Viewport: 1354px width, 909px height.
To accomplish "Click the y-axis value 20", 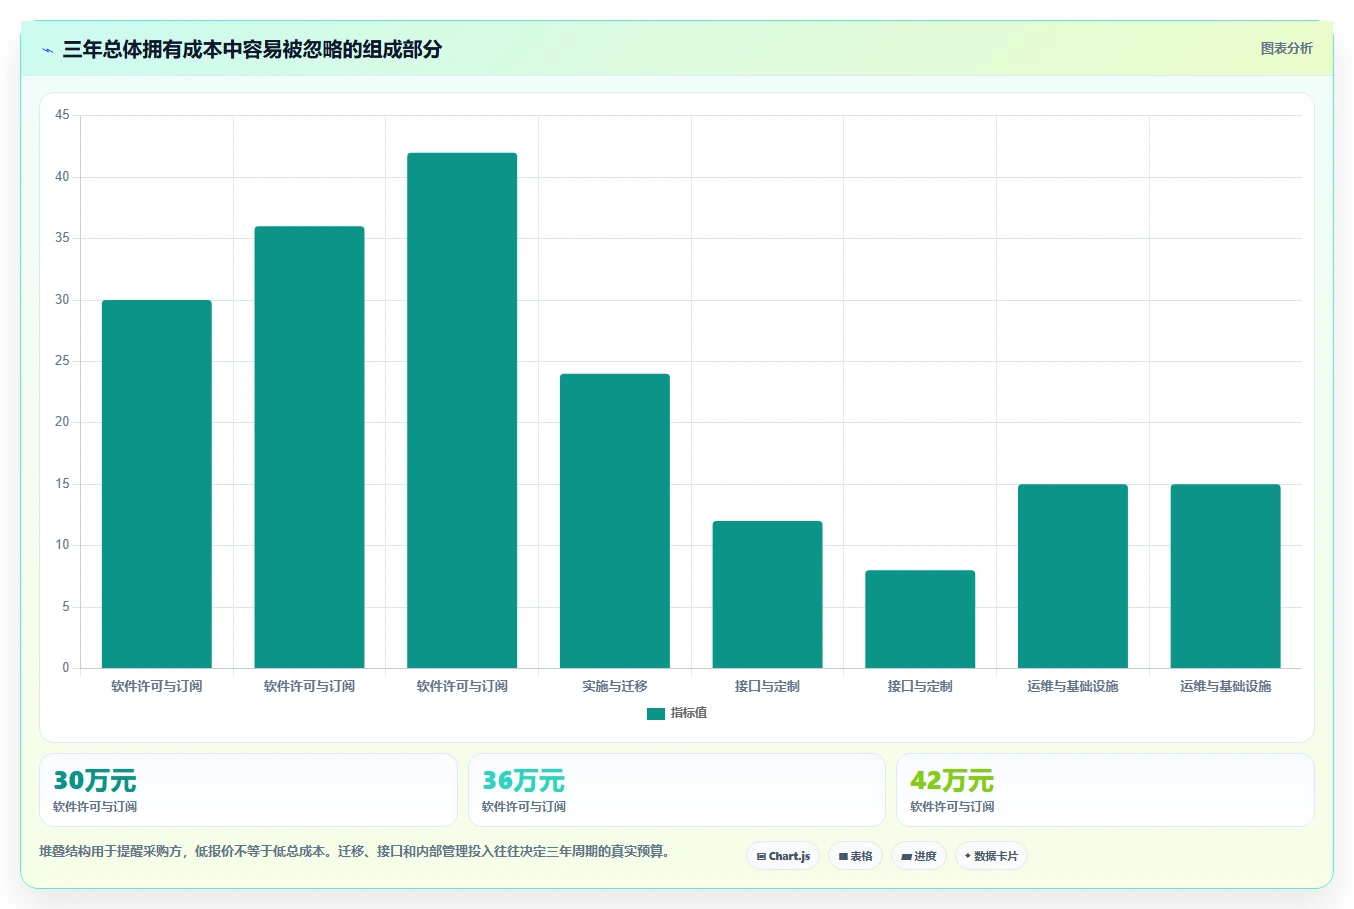I will click(x=62, y=422).
